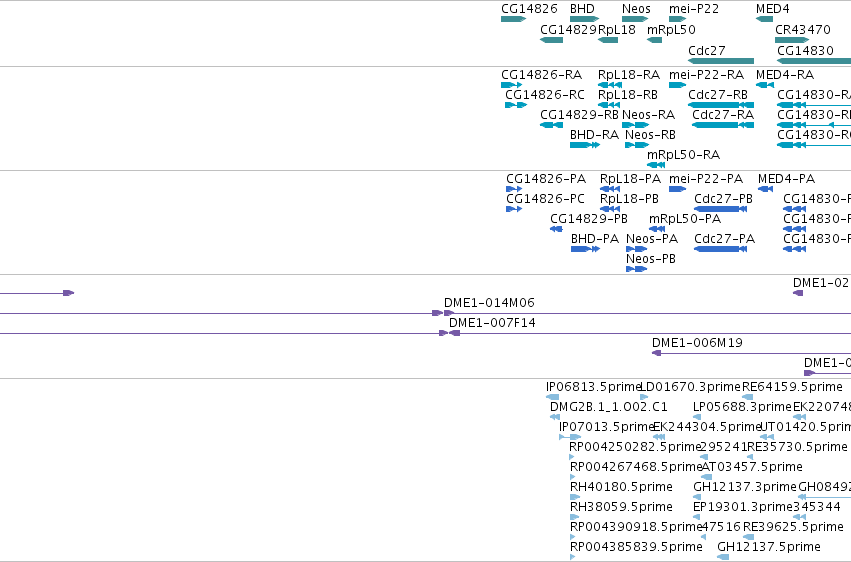The width and height of the screenshot is (851, 562).
Task: Select MED4-PA protein feature
Action: (x=765, y=189)
